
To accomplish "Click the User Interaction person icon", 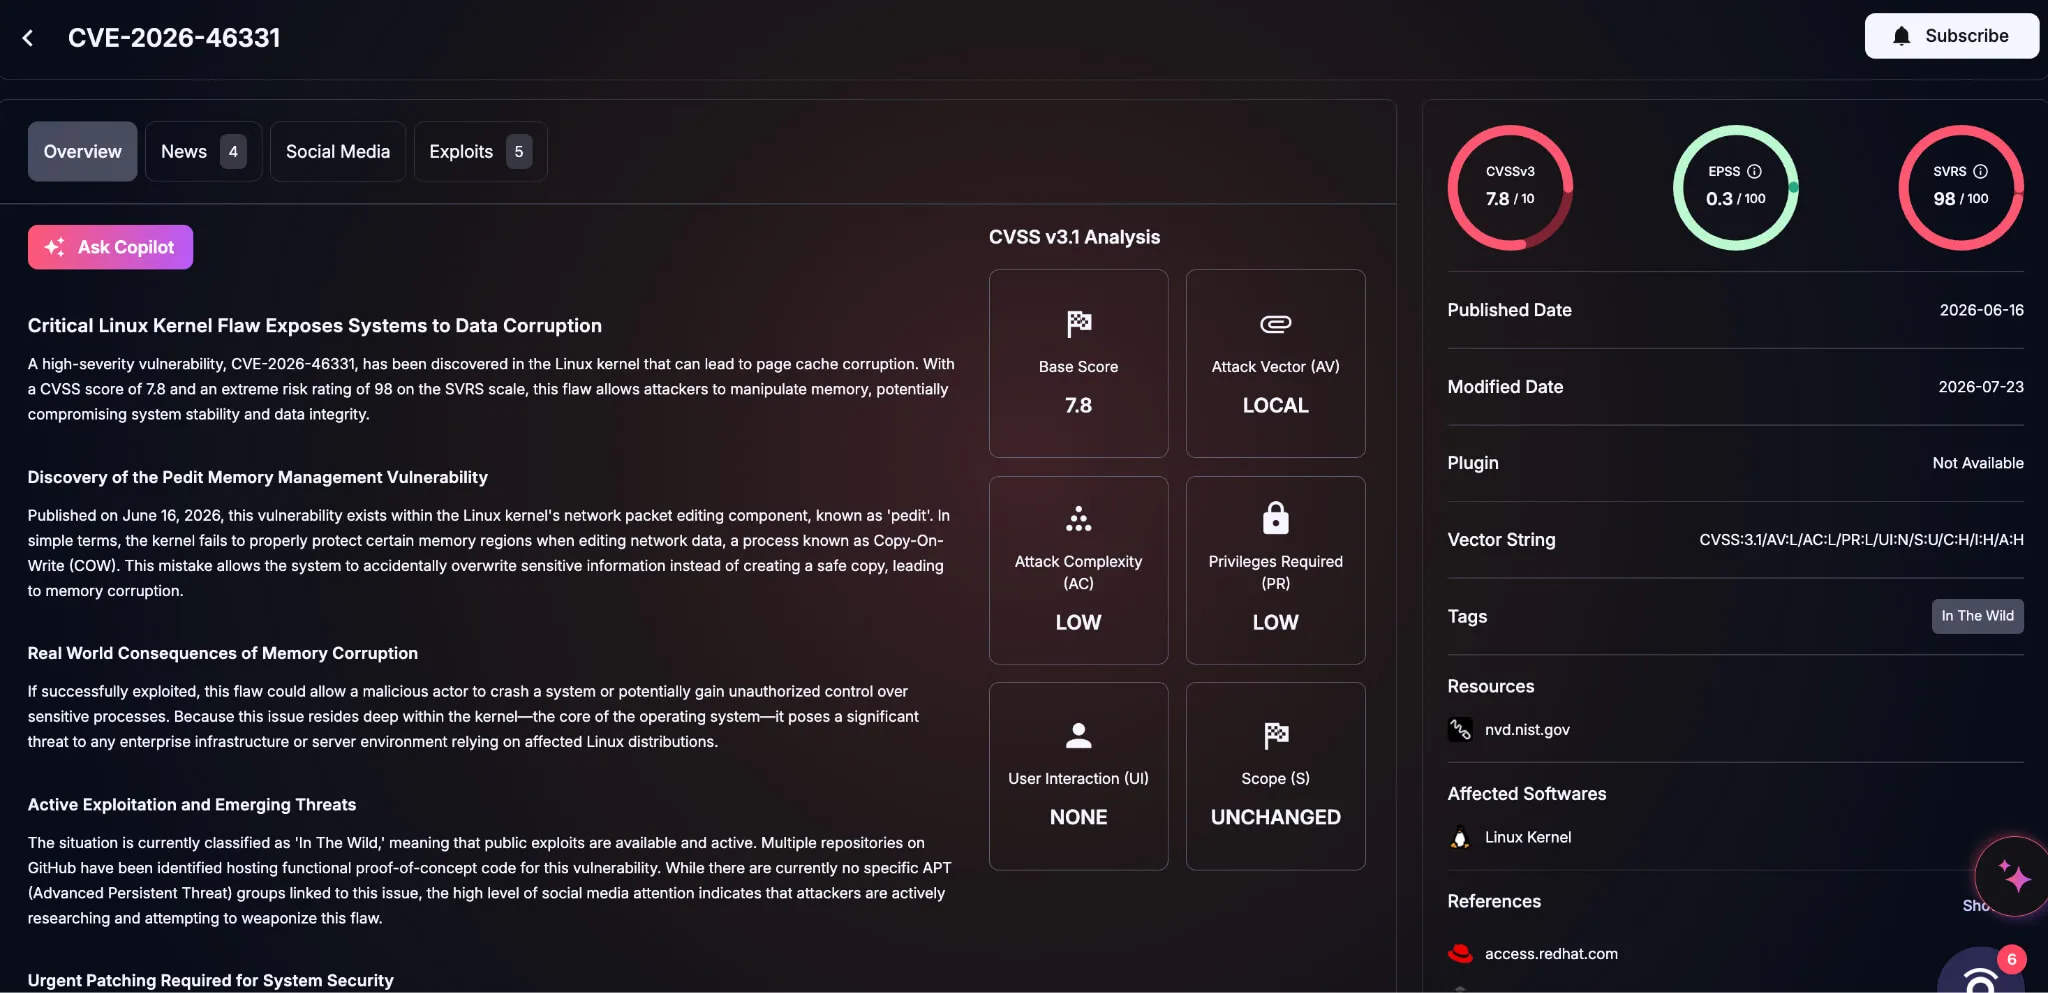I will click(1078, 735).
